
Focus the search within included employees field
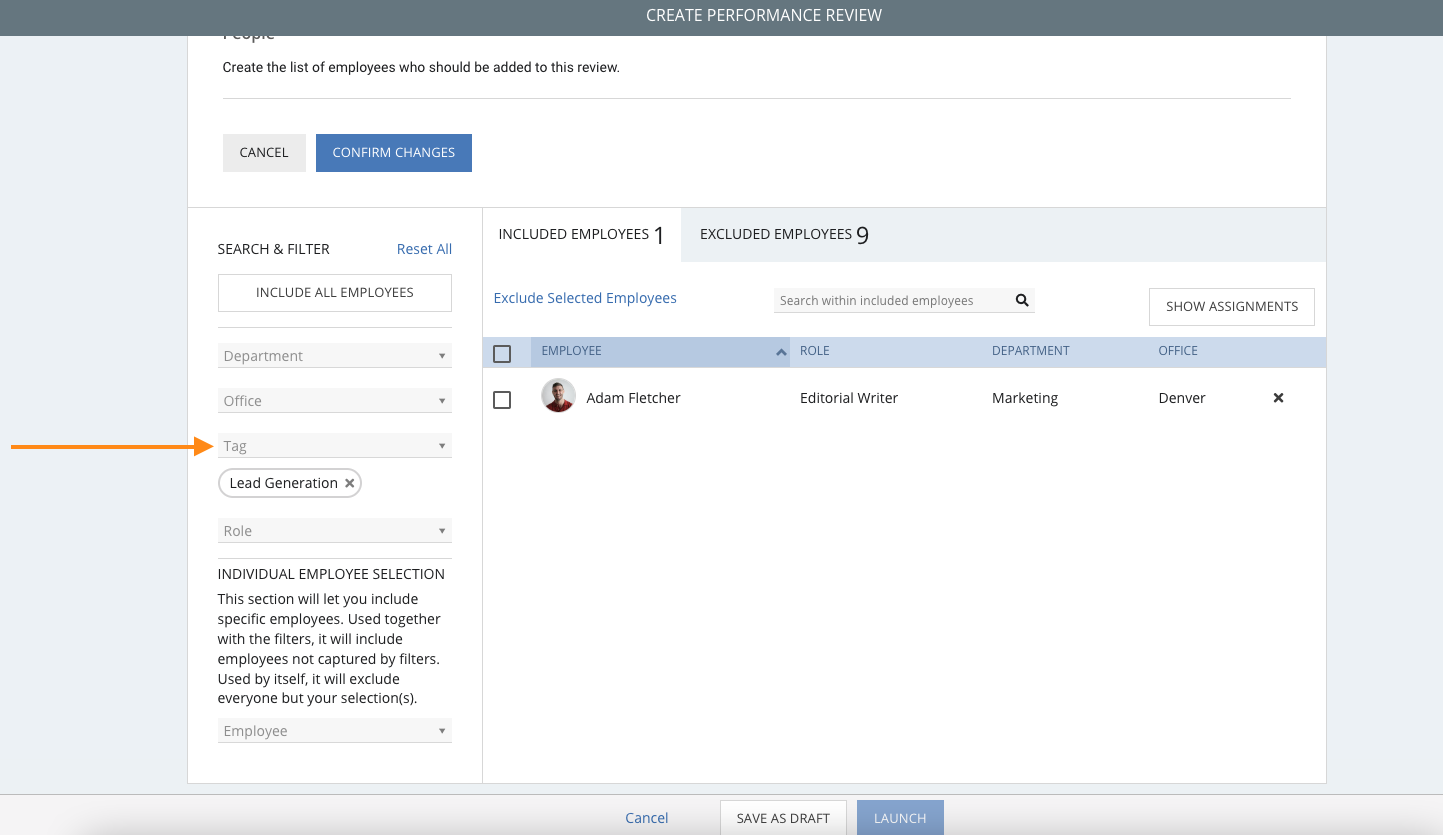pyautogui.click(x=890, y=300)
